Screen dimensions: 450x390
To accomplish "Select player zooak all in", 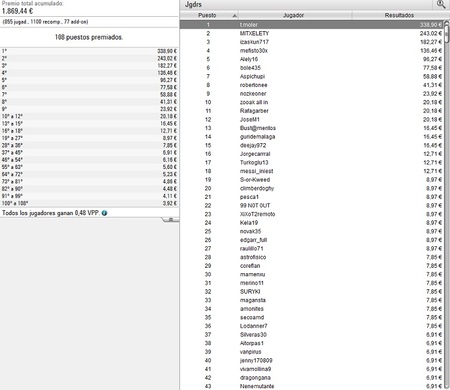I will pos(254,102).
